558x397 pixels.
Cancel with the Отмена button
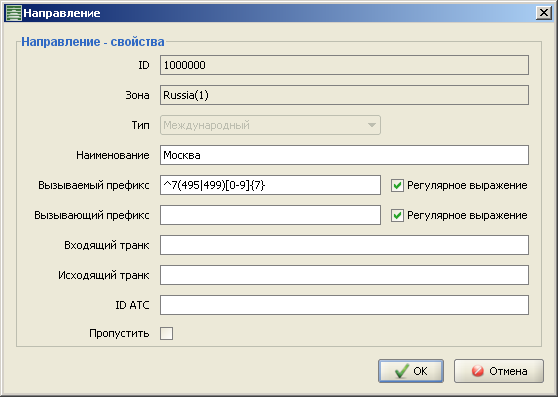(499, 371)
